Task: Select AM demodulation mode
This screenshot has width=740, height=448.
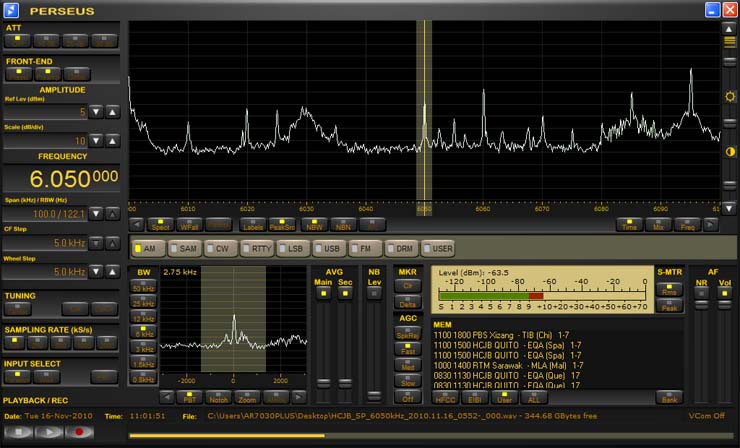Action: tap(149, 248)
